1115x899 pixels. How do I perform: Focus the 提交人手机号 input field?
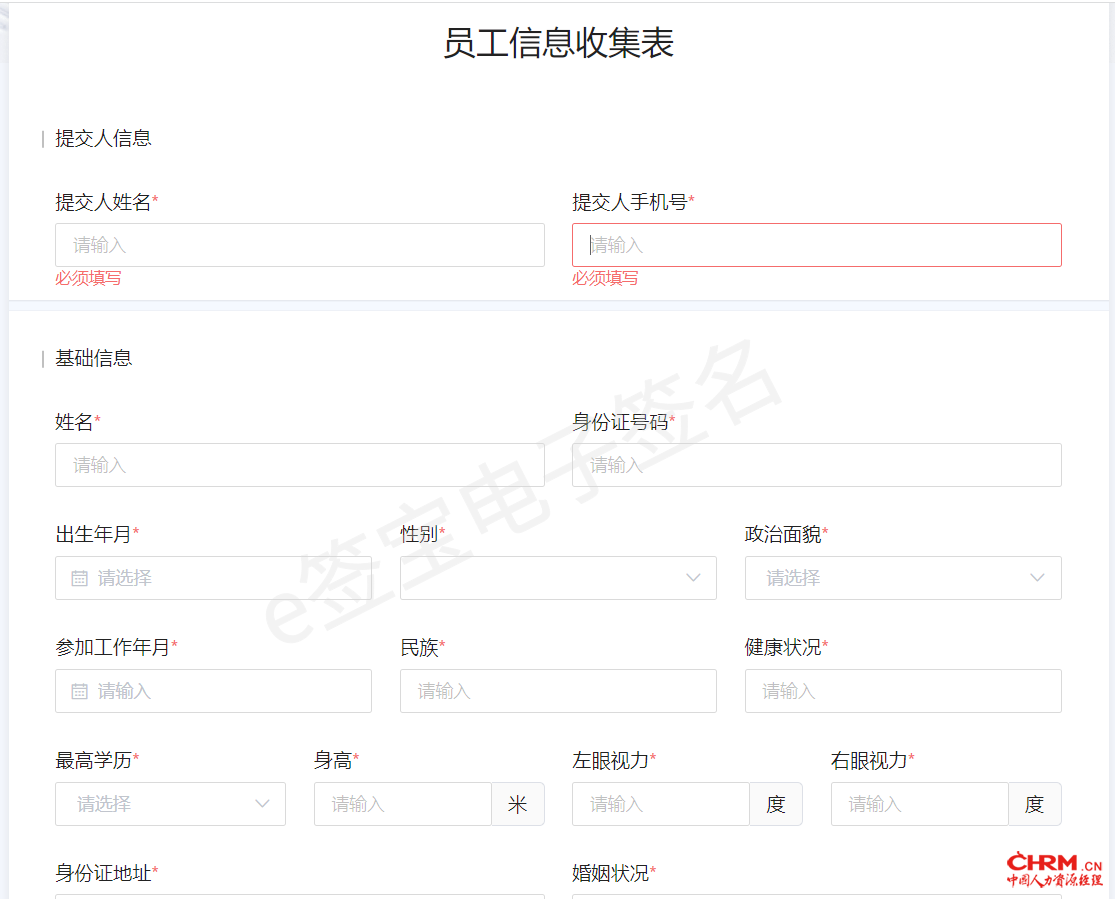(x=816, y=245)
